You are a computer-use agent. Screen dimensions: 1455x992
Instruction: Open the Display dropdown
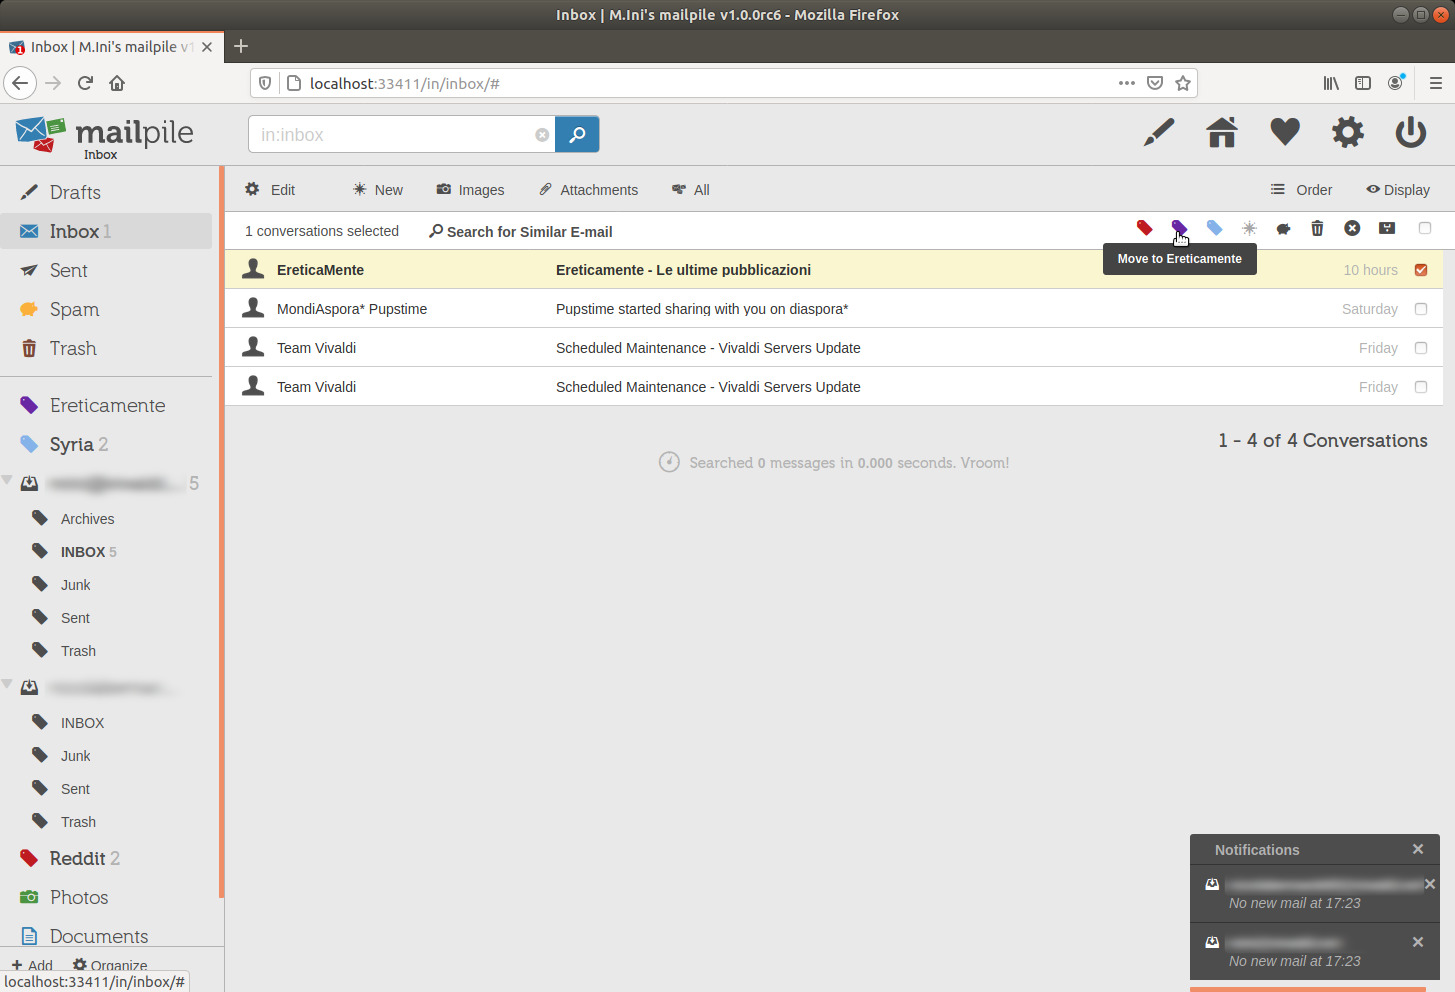(x=1398, y=190)
